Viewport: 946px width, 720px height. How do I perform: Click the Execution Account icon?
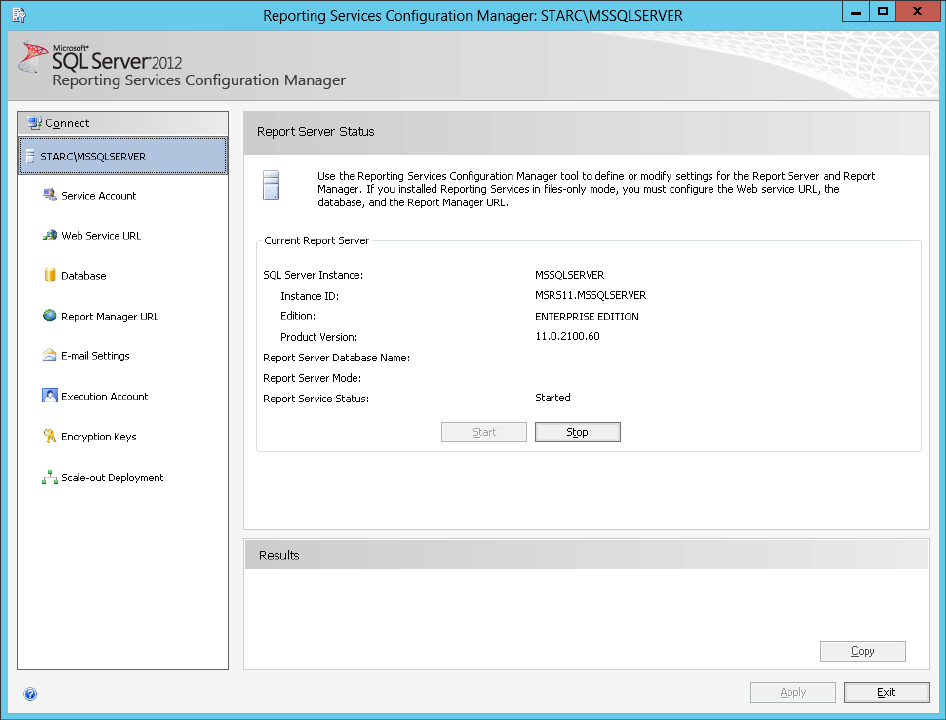pos(49,395)
